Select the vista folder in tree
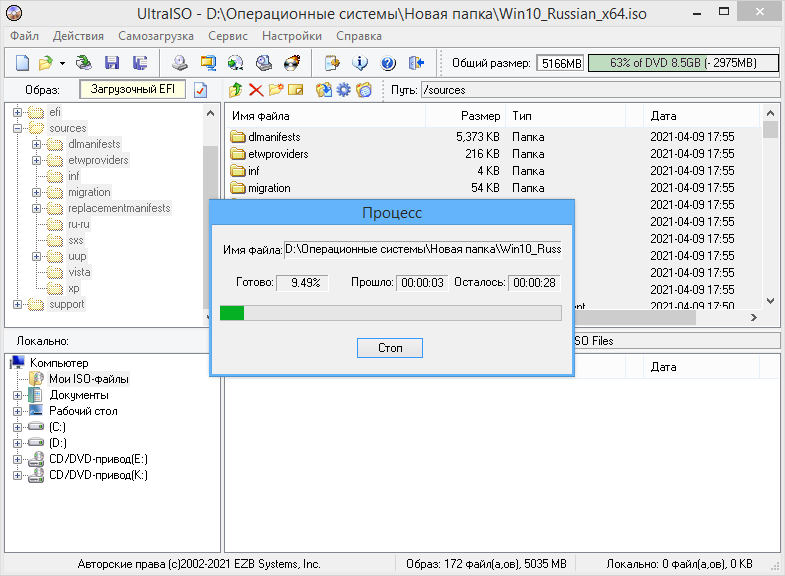This screenshot has height=576, width=785. [79, 272]
